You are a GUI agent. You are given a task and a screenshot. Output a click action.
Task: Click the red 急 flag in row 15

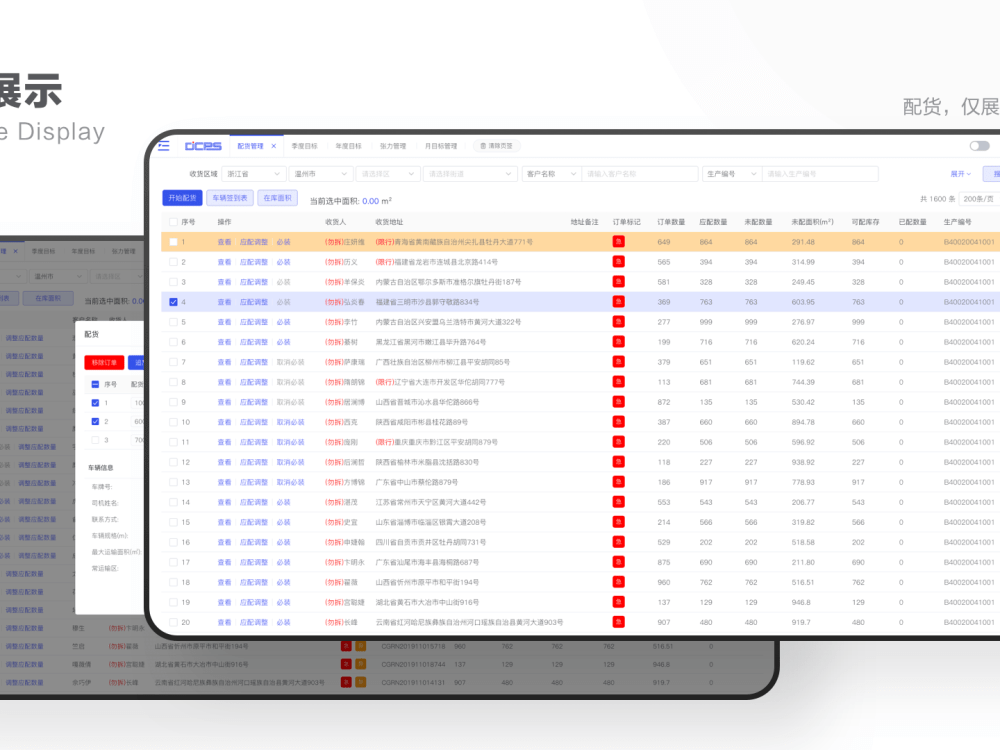tap(618, 522)
